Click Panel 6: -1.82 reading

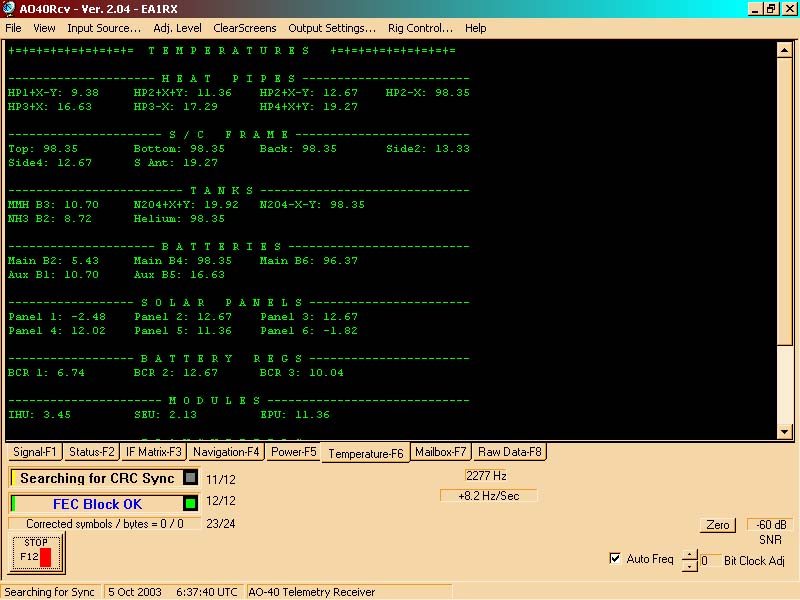click(x=309, y=331)
